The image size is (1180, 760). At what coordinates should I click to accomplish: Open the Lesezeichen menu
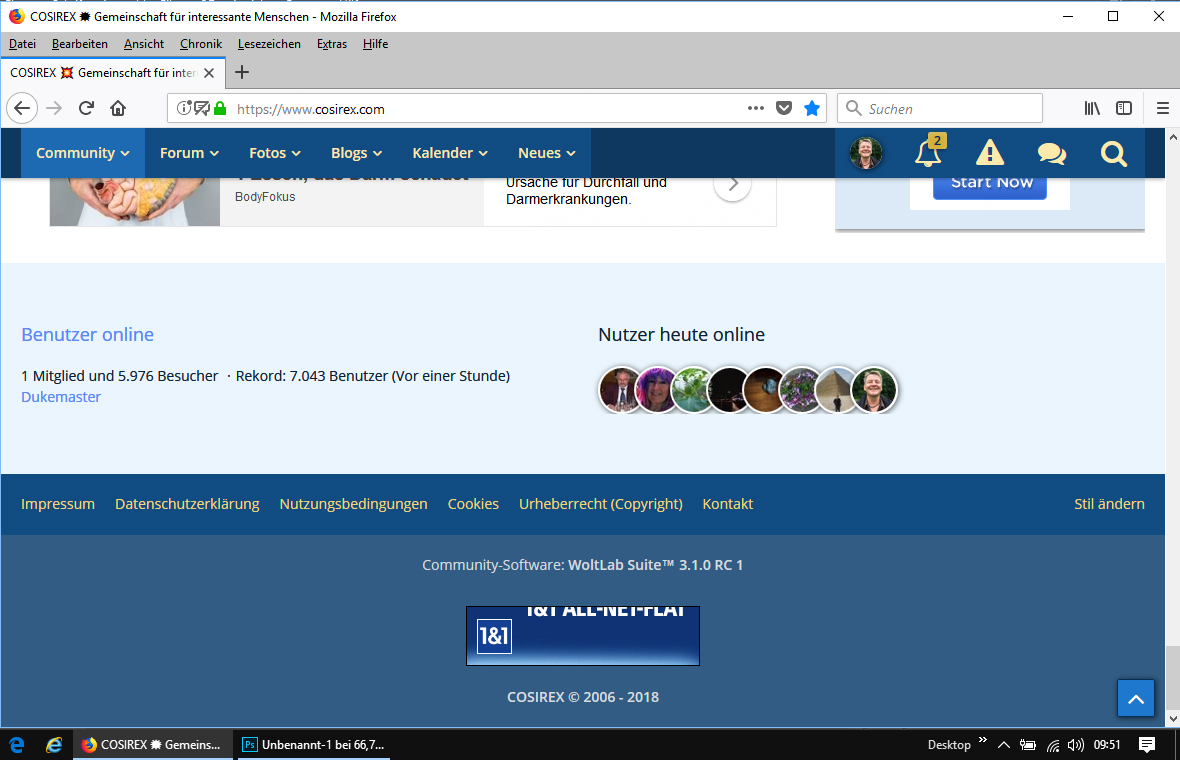click(x=269, y=44)
